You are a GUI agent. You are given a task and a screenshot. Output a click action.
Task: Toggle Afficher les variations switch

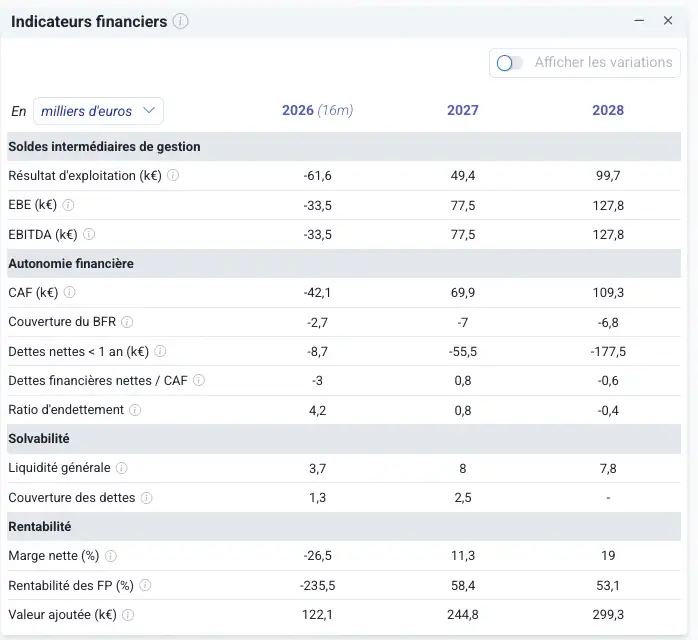tap(510, 63)
